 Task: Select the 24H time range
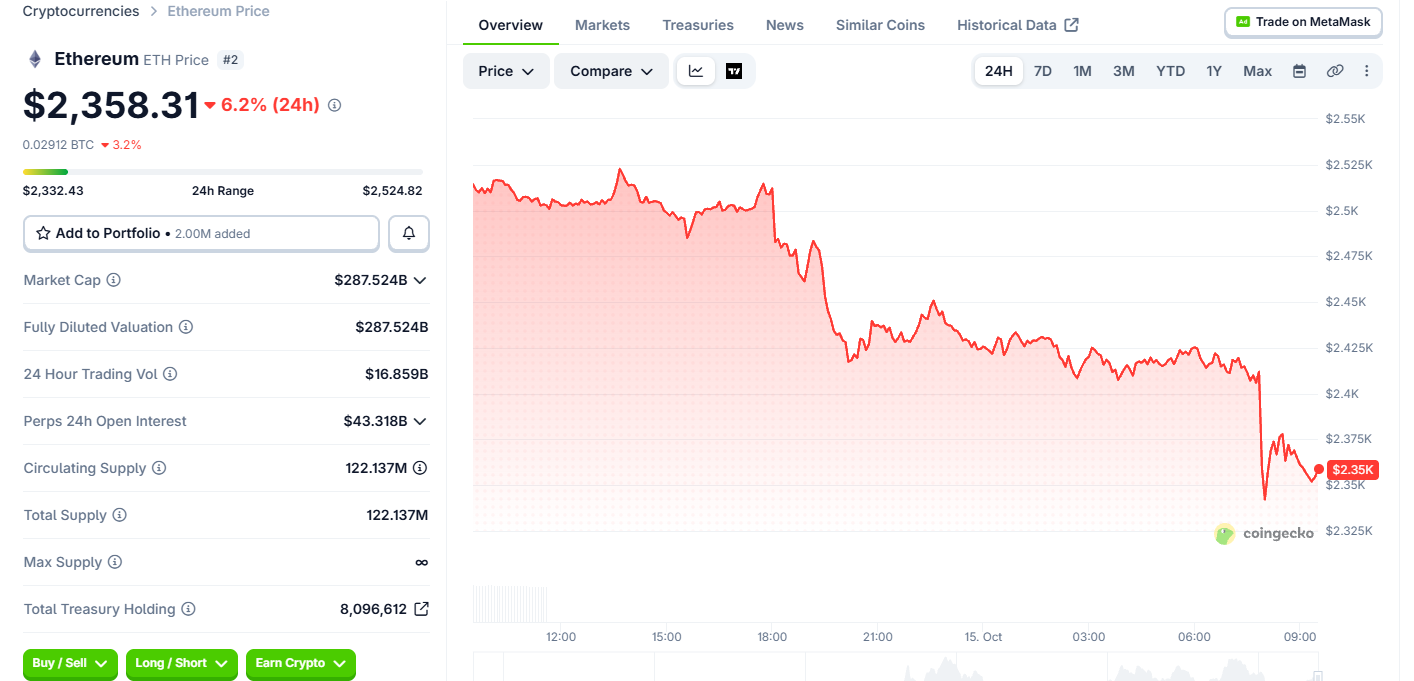[999, 71]
